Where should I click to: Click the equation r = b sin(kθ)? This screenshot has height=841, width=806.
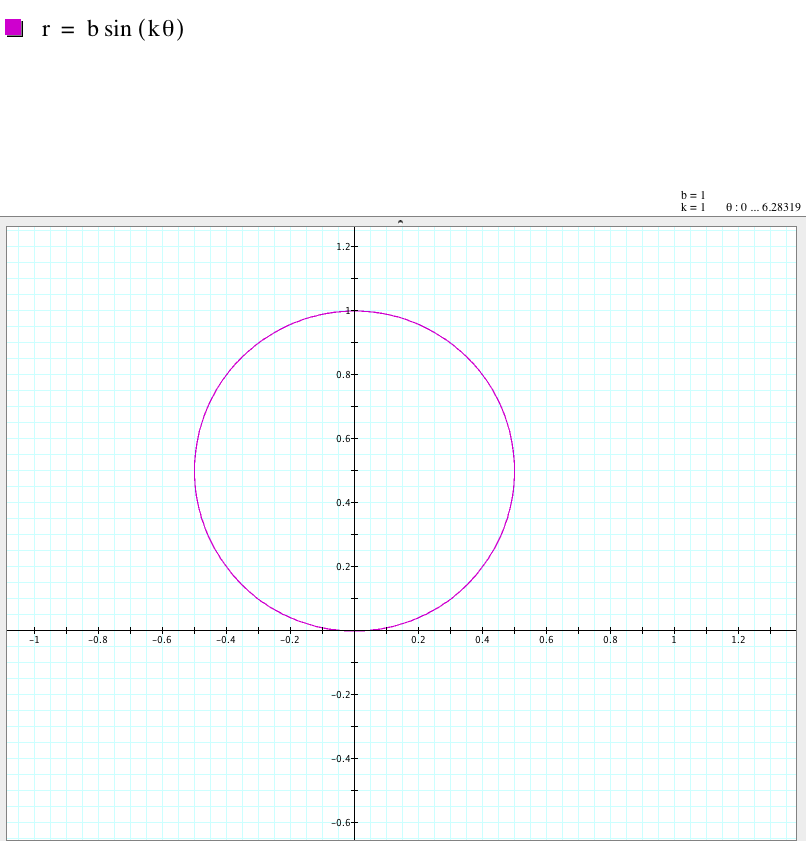(x=112, y=29)
